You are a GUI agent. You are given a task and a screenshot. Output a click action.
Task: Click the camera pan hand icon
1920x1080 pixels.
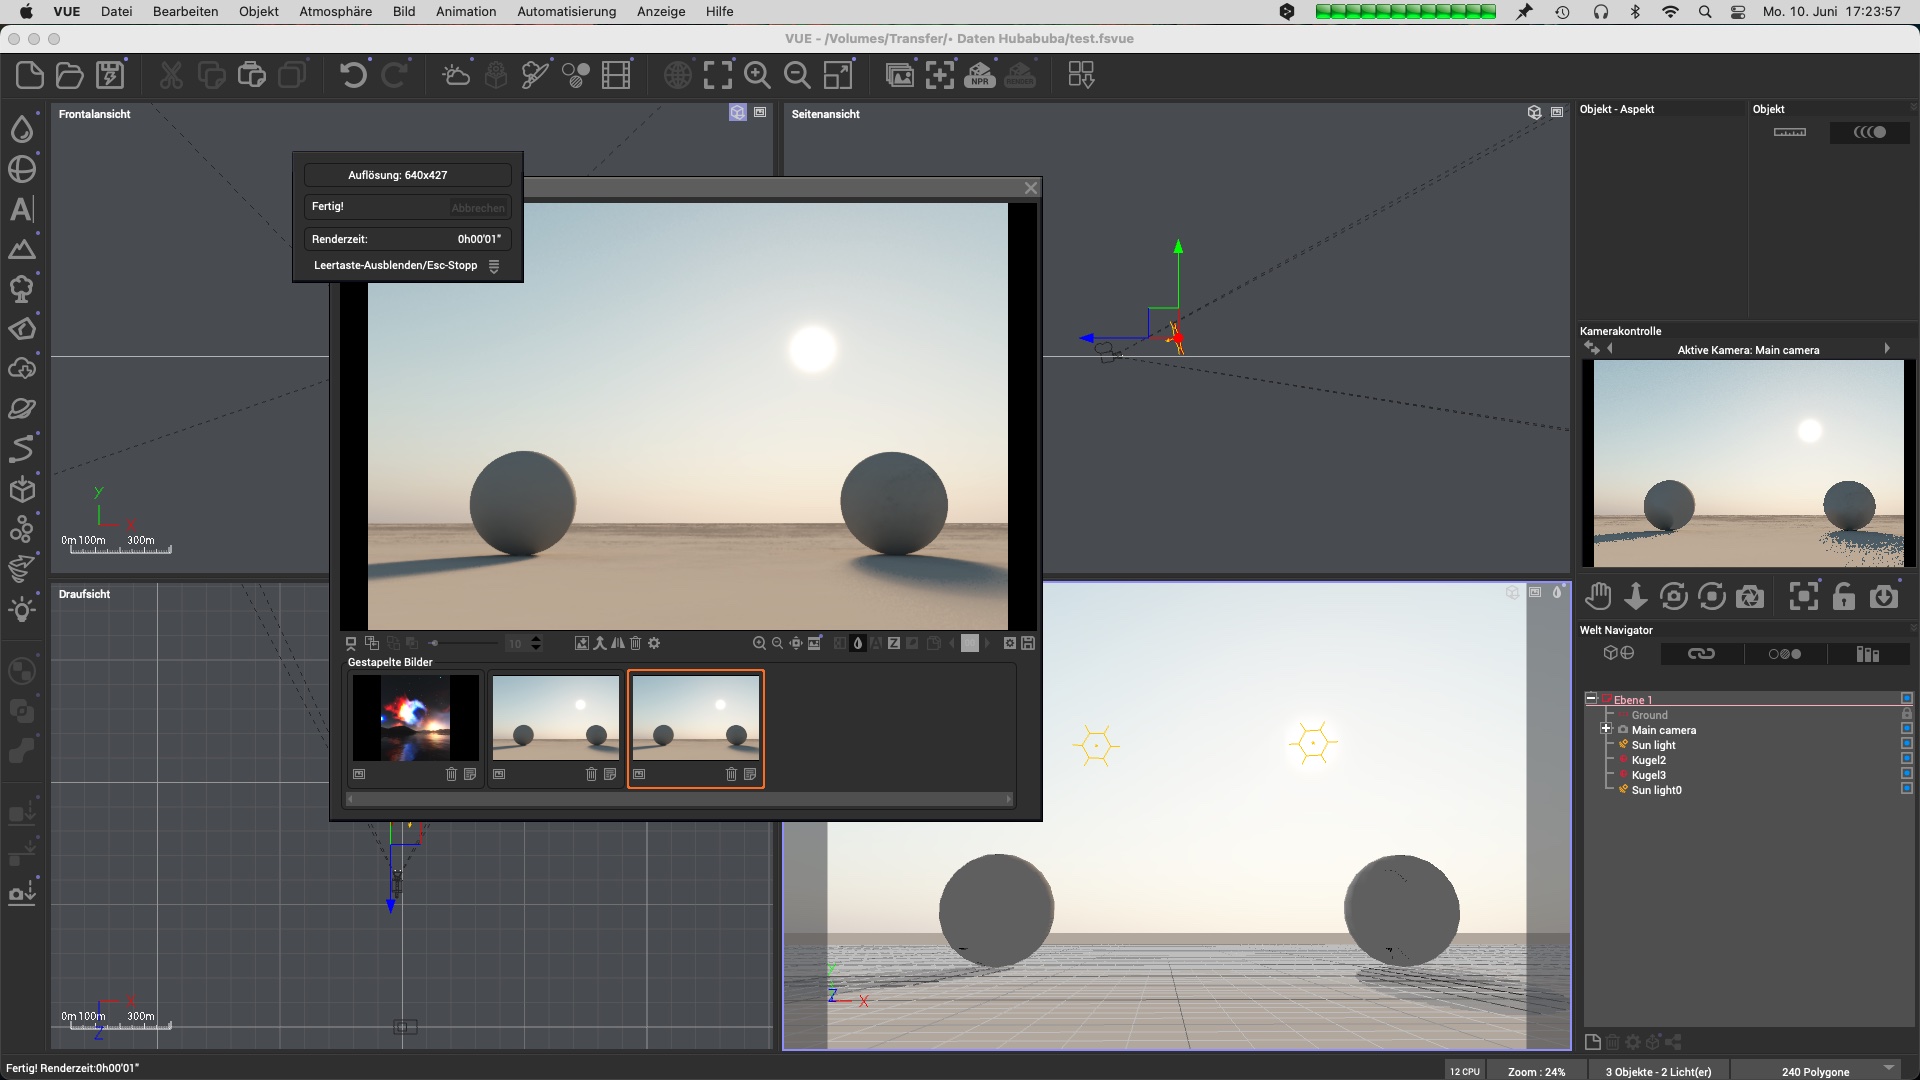1598,597
